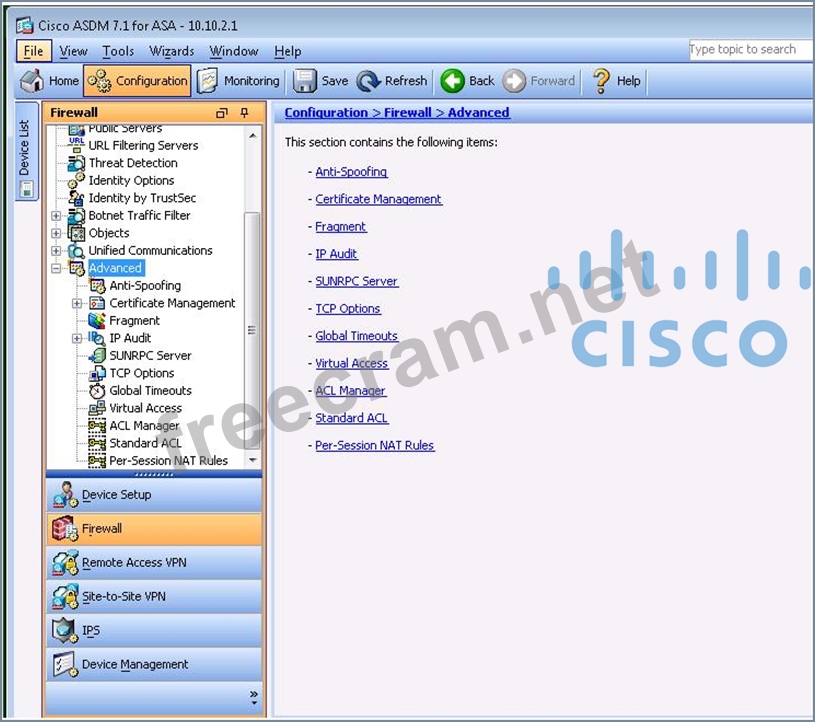Viewport: 815px width, 722px height.
Task: Select Global Timeouts tree item
Action: [150, 391]
